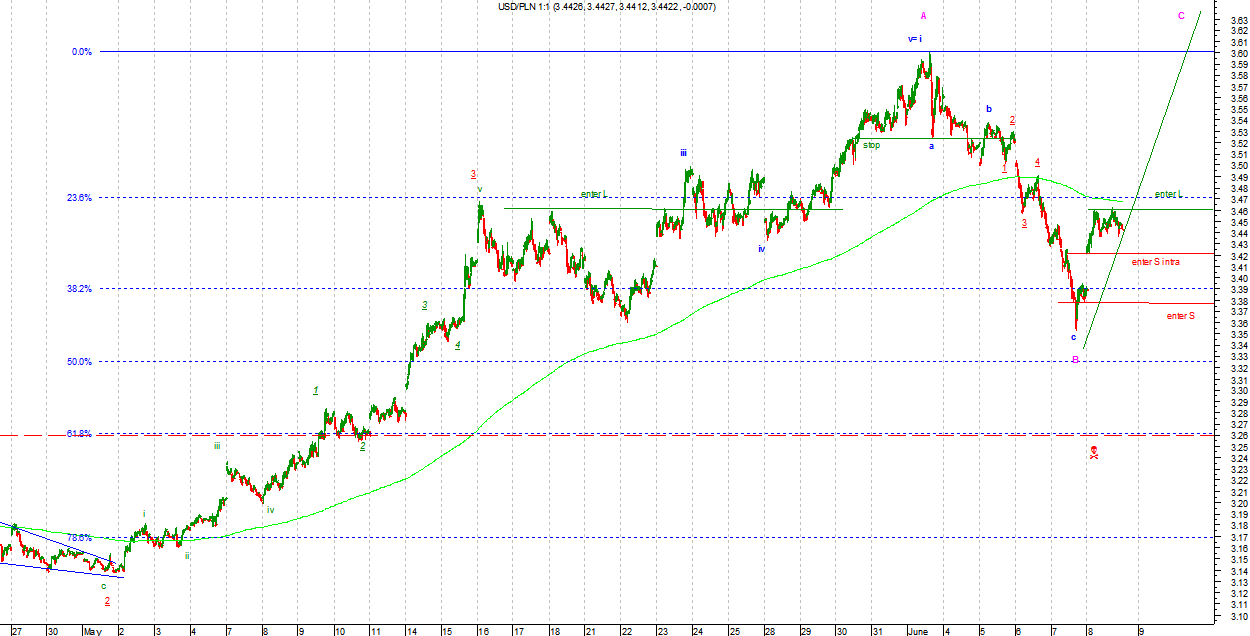The width and height of the screenshot is (1250, 636).
Task: Select the magenta wave C label
Action: click(1181, 15)
